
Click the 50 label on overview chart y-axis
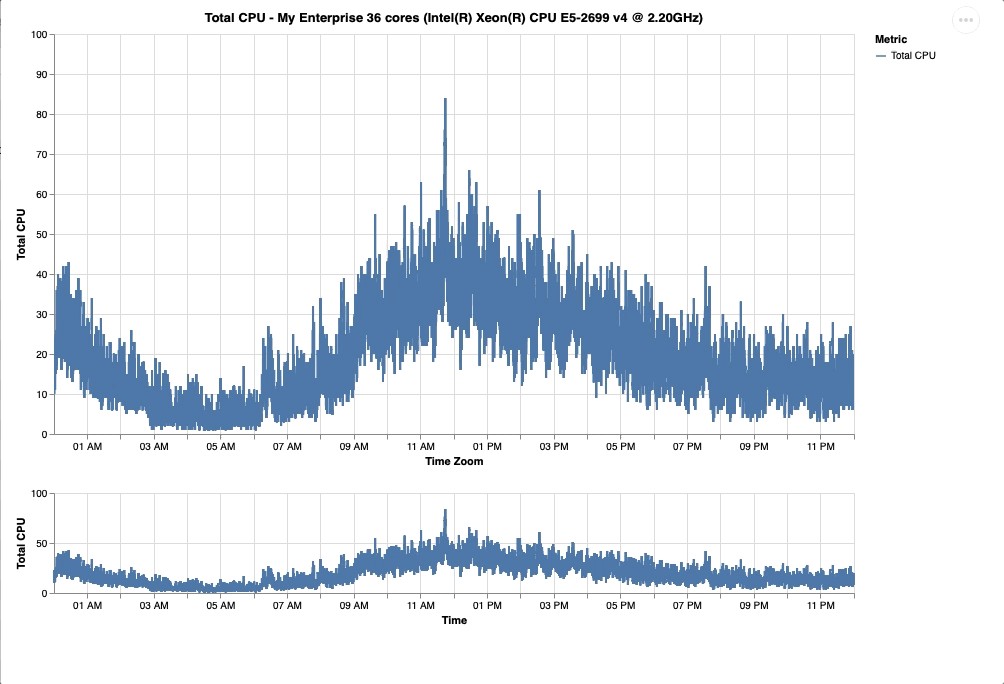tap(41, 543)
